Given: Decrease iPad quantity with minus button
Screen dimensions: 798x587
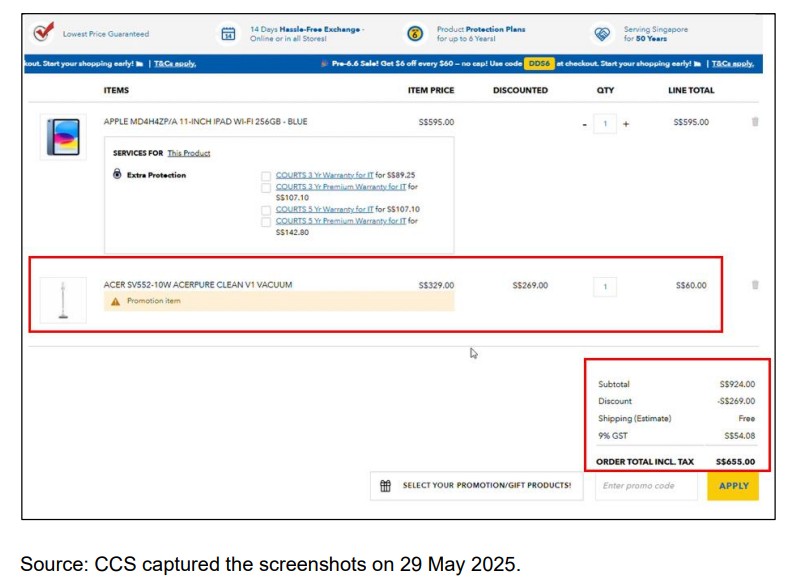Looking at the screenshot, I should coord(584,124).
